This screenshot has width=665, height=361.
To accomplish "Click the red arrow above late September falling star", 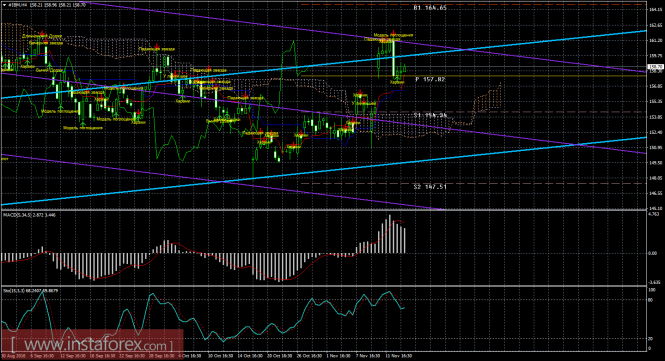I will click(157, 46).
